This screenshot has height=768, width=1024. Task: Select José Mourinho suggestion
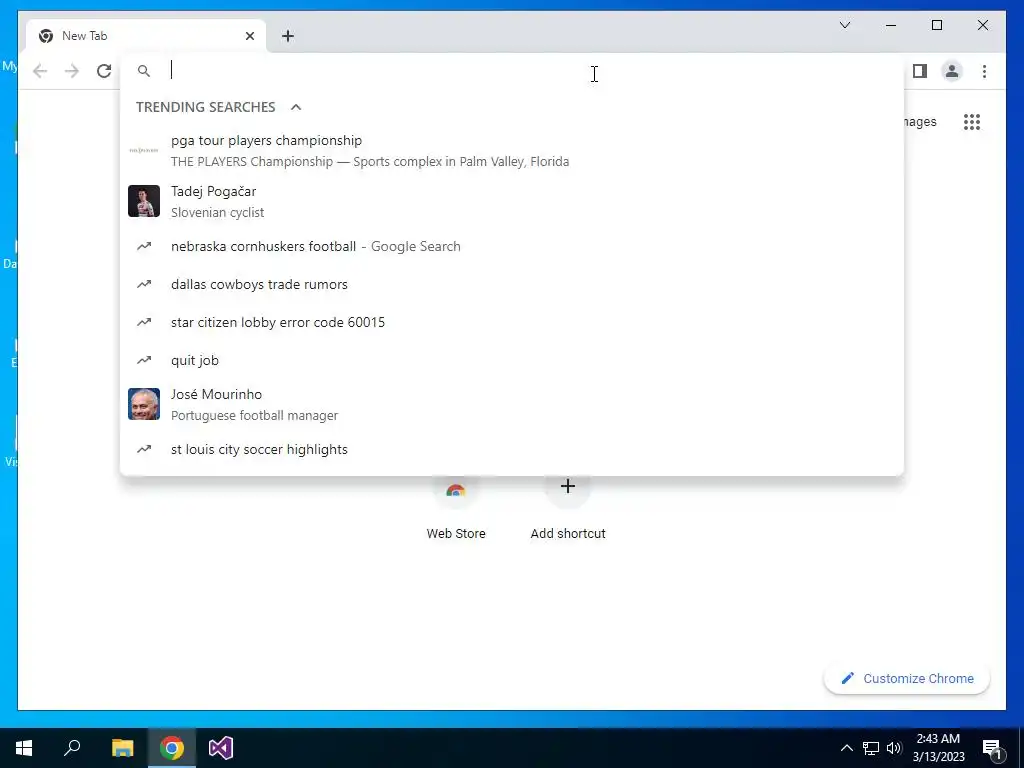[x=512, y=404]
